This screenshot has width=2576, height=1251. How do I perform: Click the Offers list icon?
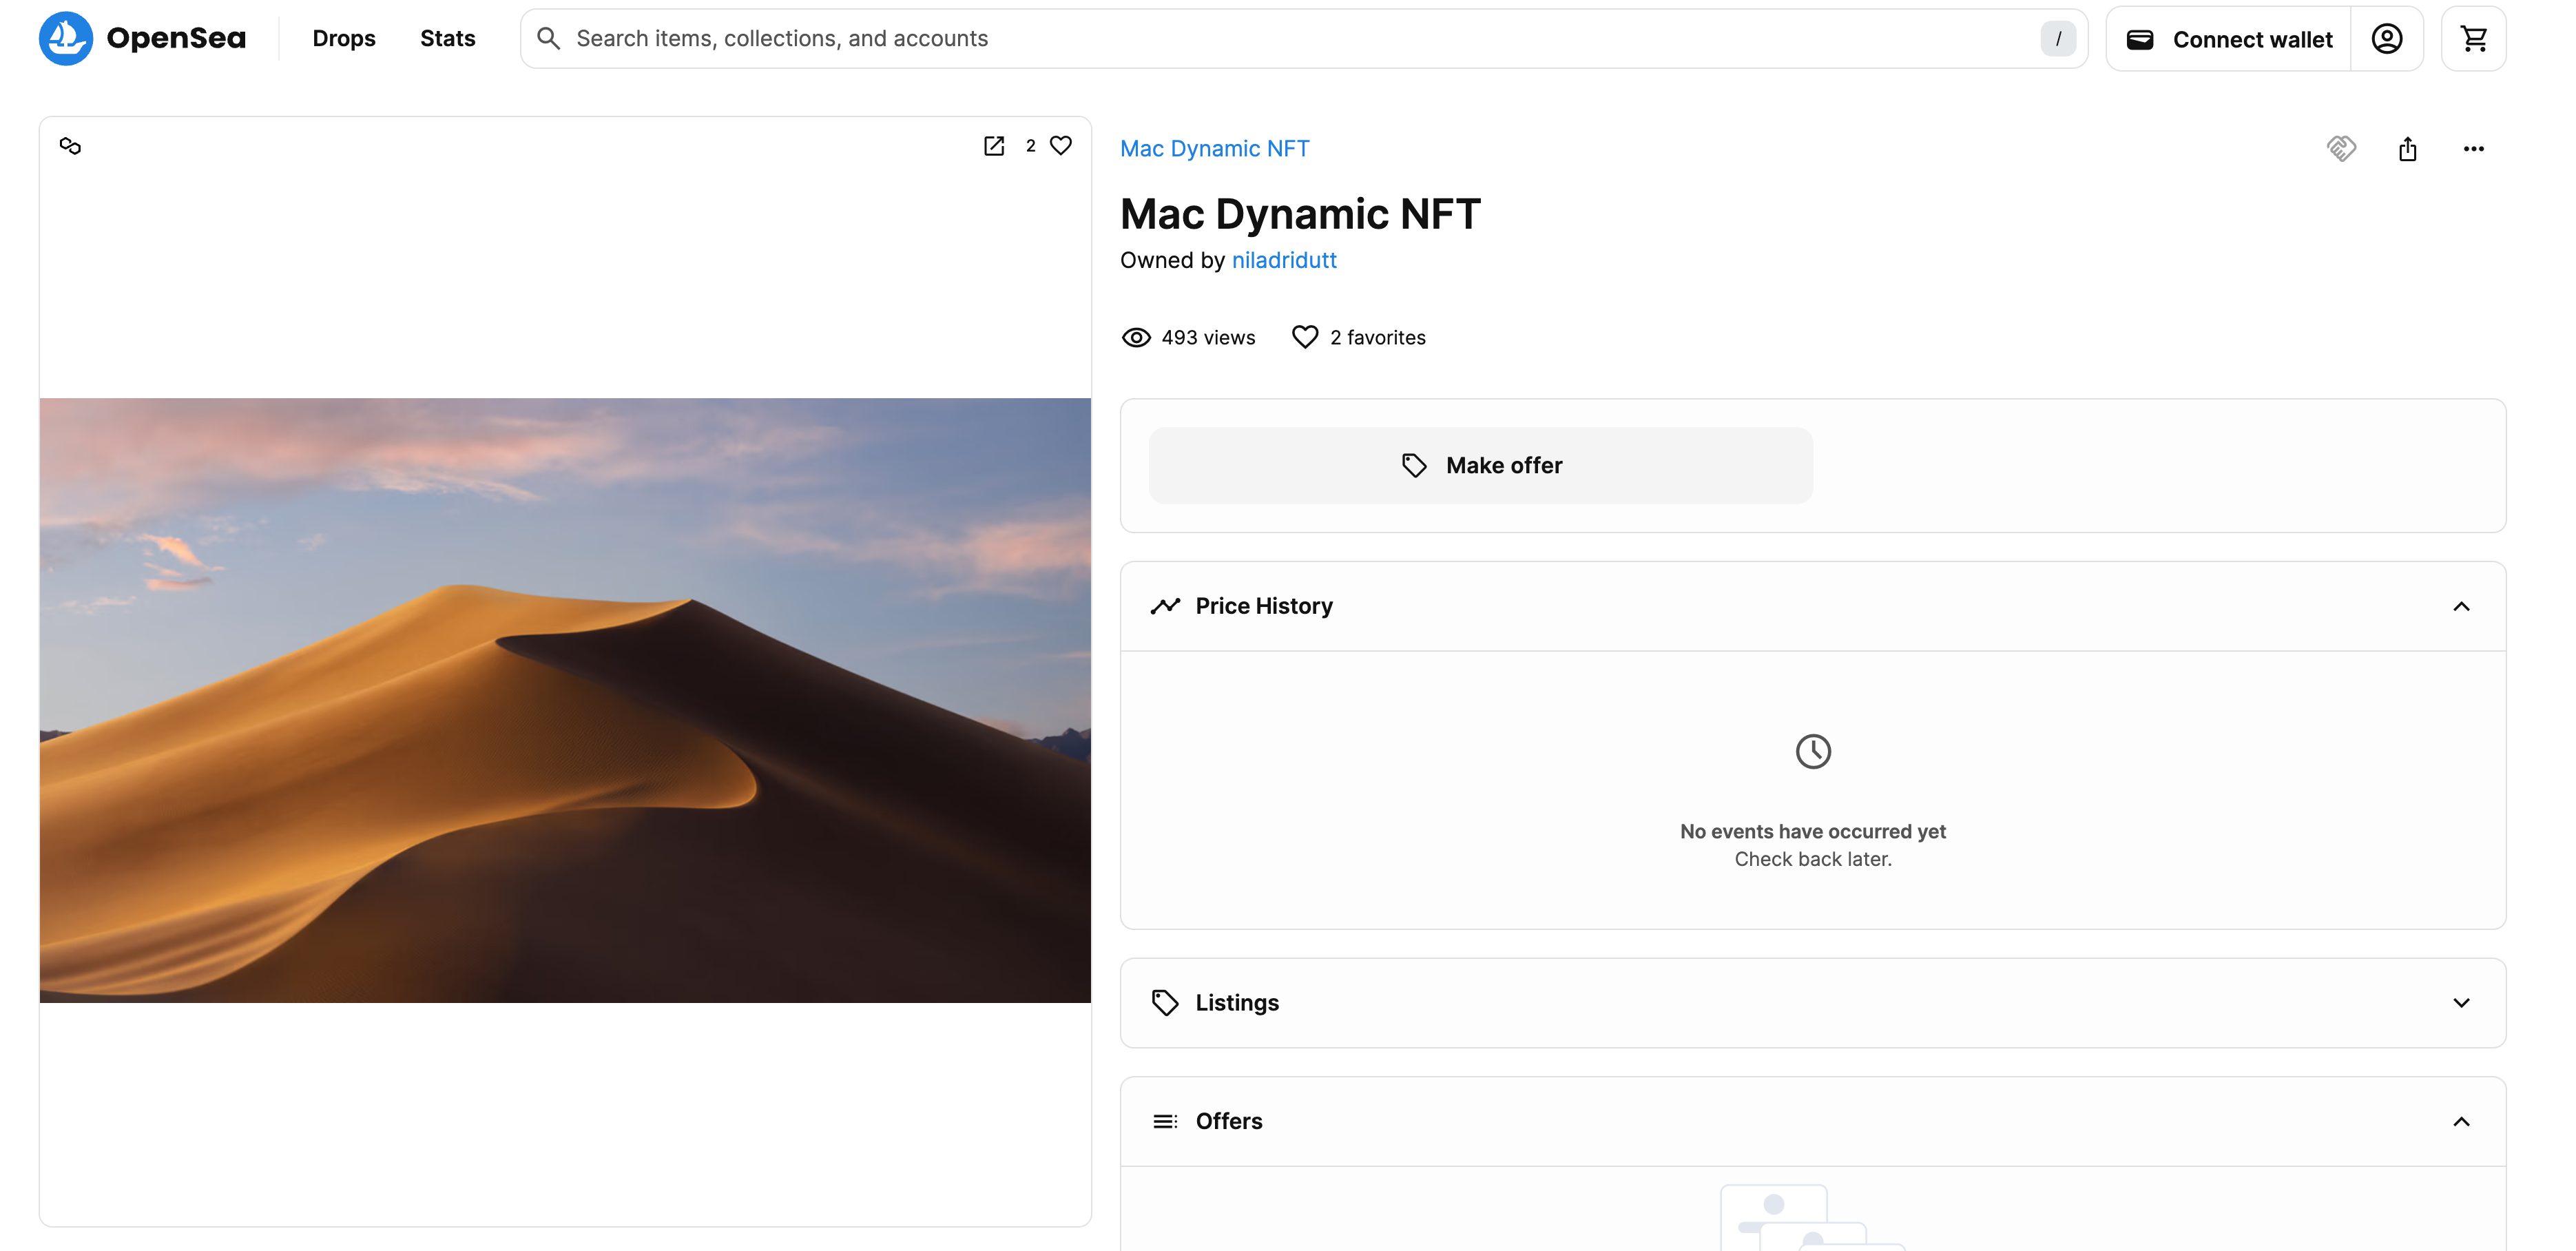coord(1165,1122)
